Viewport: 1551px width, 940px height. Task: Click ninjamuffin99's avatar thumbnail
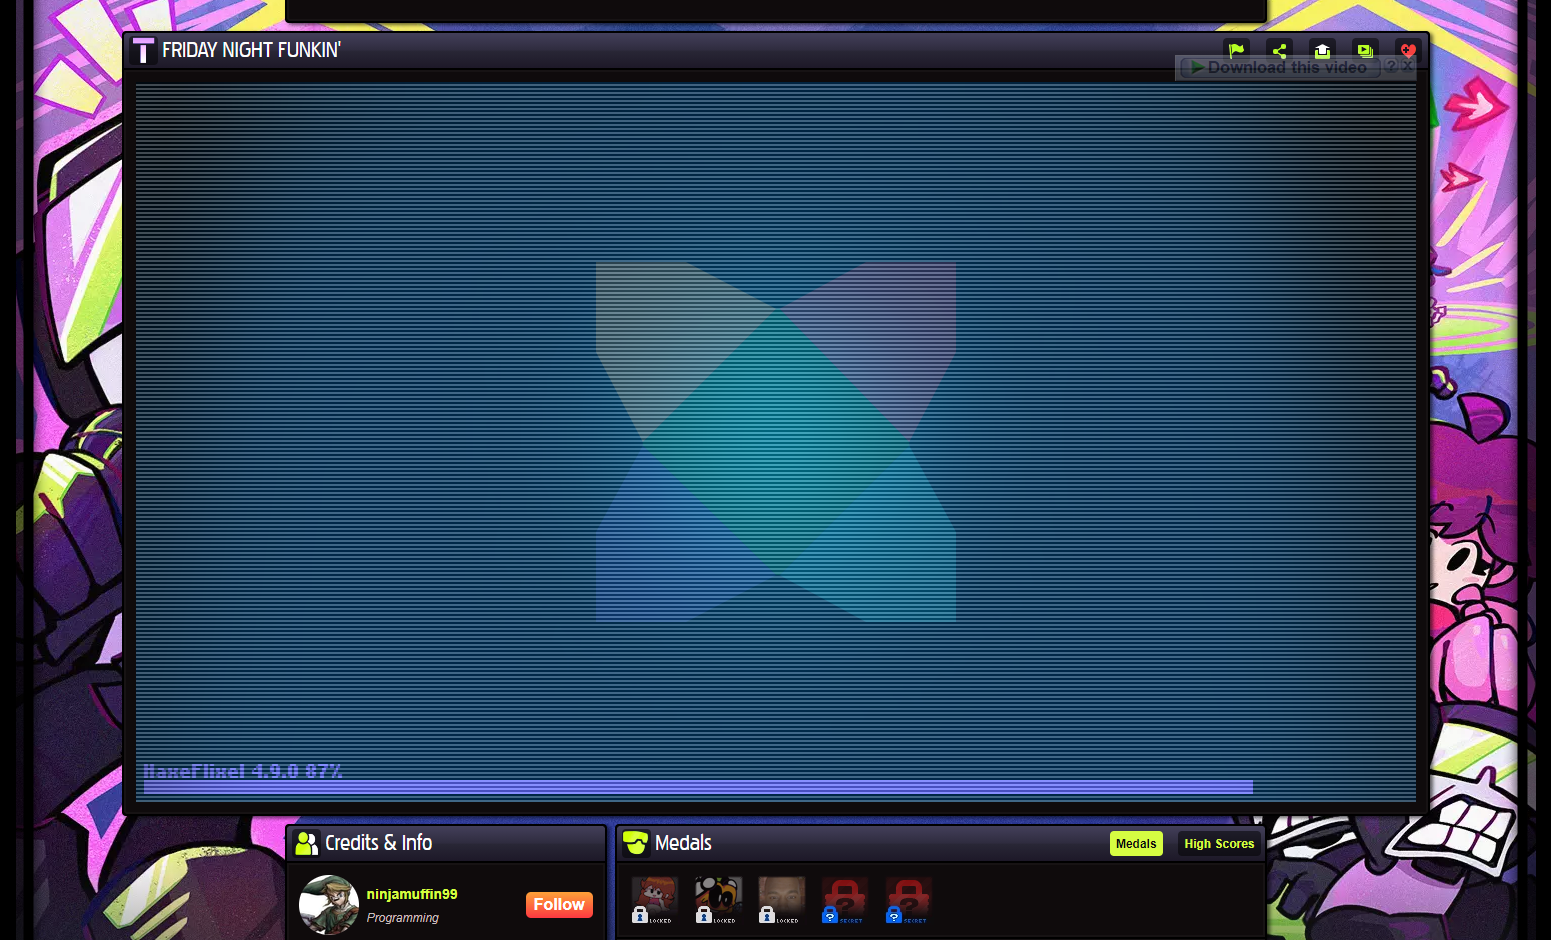pyautogui.click(x=329, y=904)
